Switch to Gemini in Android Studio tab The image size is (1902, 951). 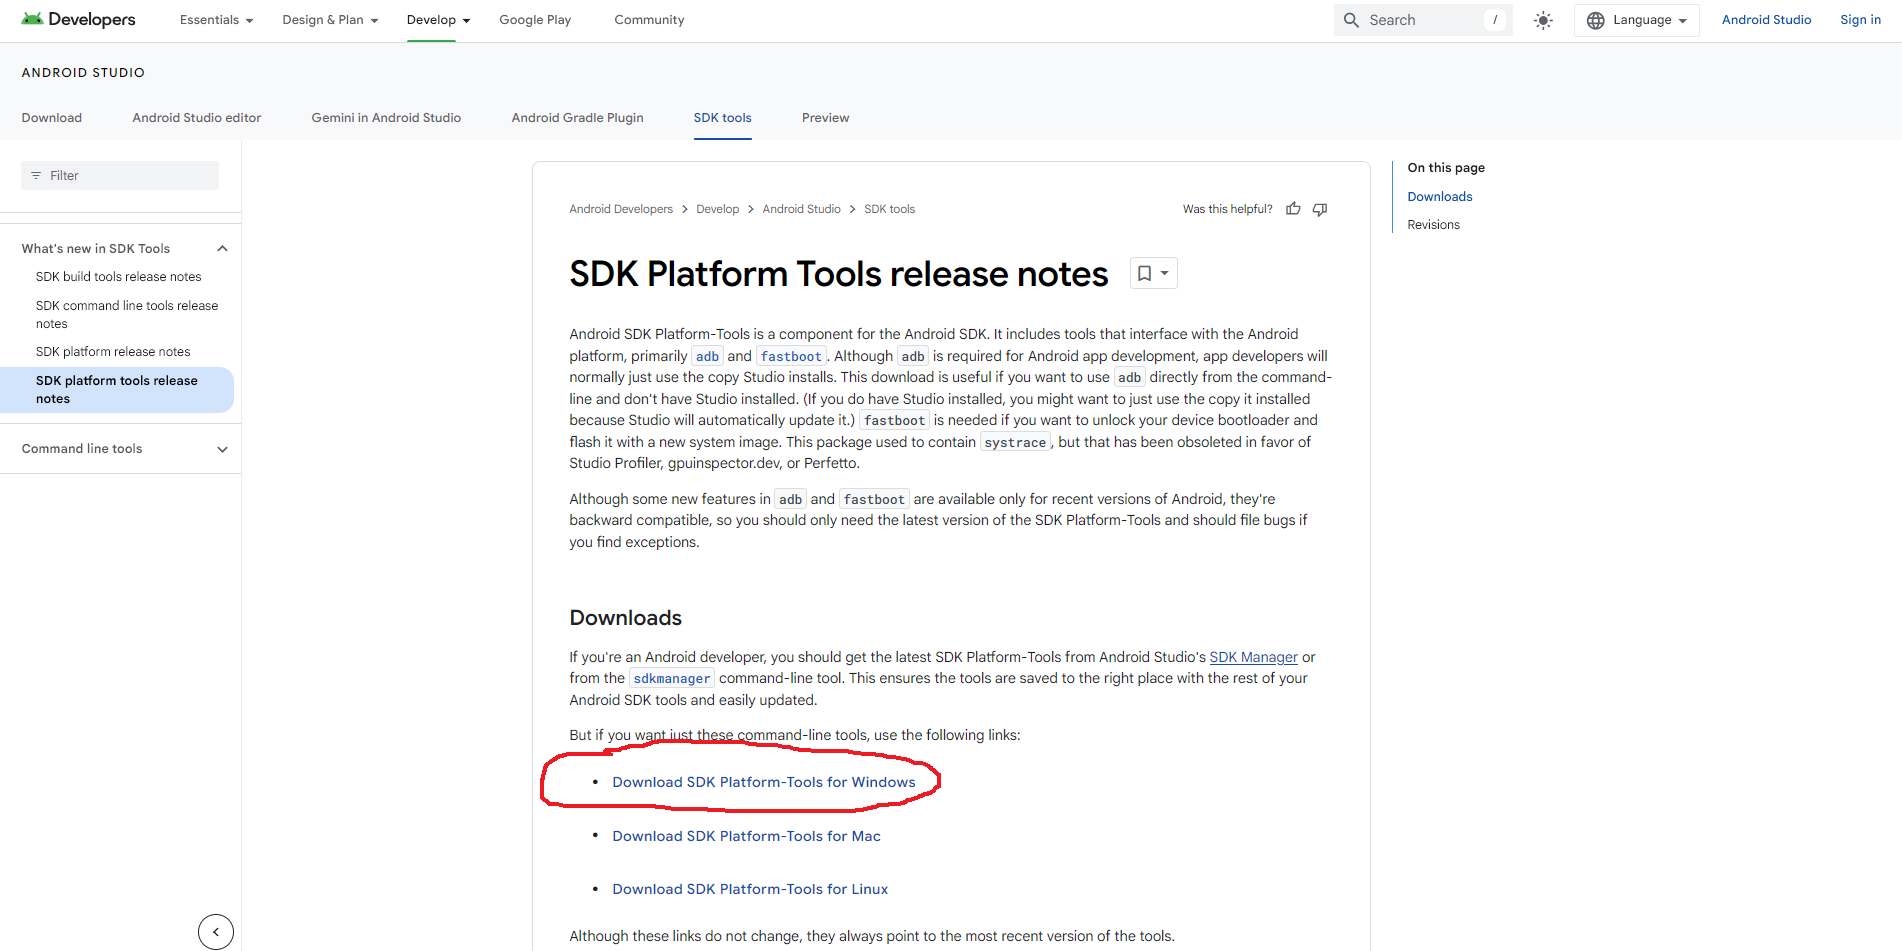coord(386,118)
